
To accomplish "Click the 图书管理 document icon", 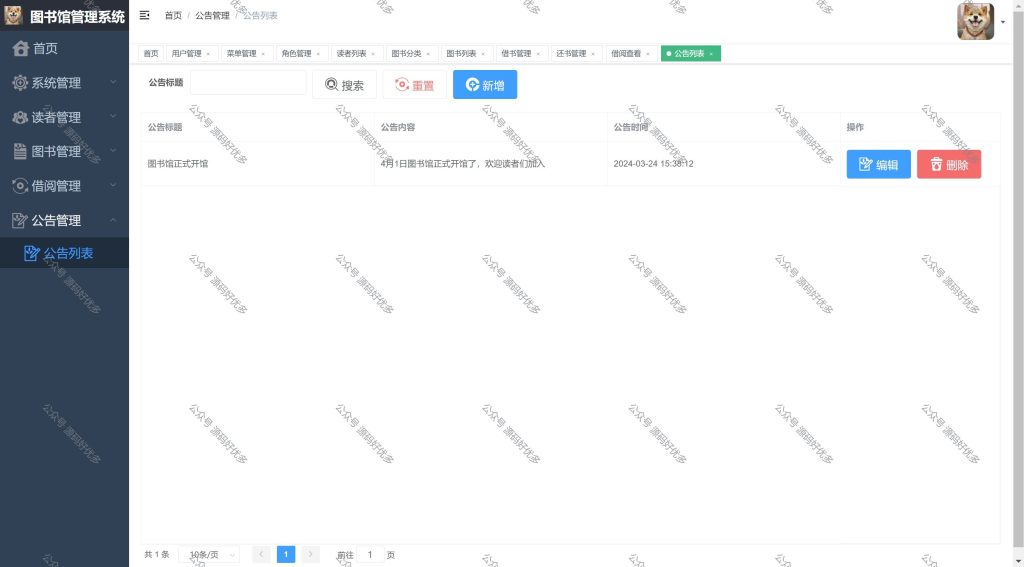I will pyautogui.click(x=20, y=151).
